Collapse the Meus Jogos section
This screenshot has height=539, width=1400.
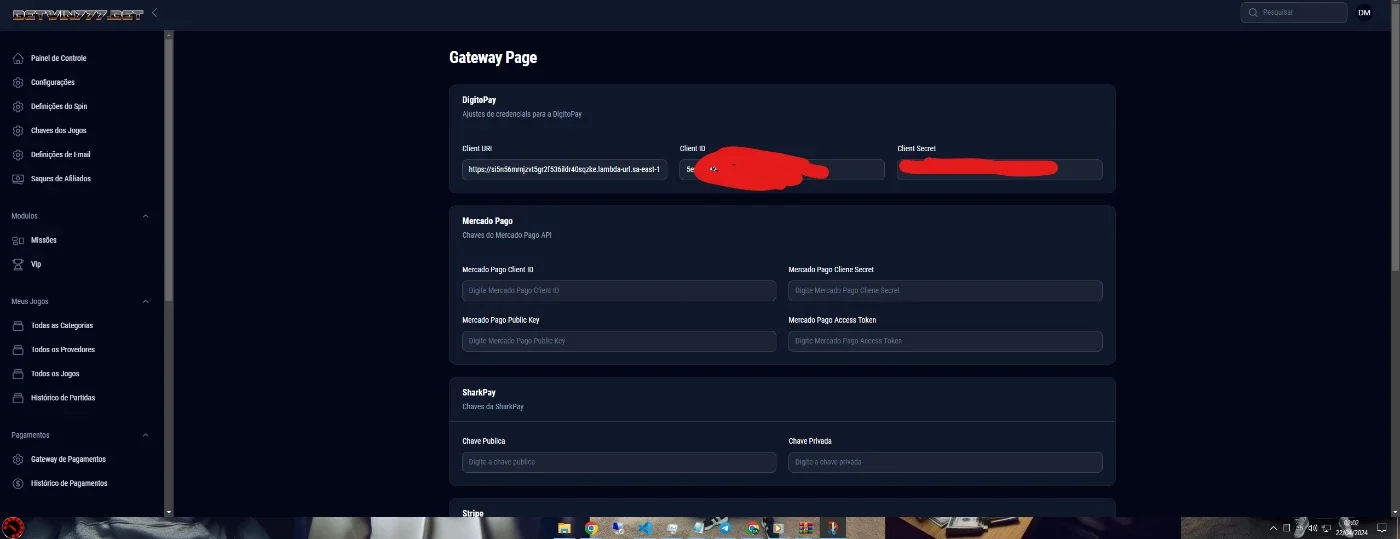click(145, 301)
